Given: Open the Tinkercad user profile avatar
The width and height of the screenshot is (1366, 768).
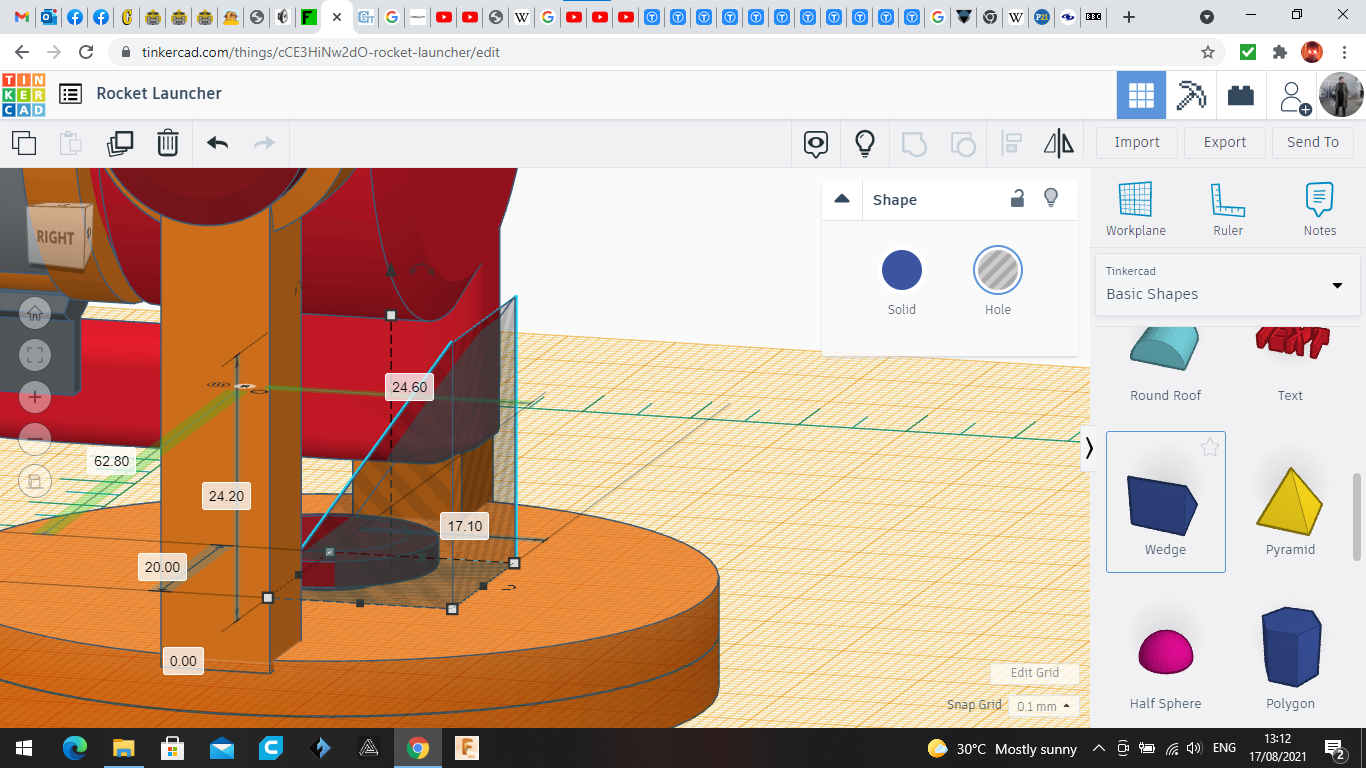Looking at the screenshot, I should (1341, 95).
